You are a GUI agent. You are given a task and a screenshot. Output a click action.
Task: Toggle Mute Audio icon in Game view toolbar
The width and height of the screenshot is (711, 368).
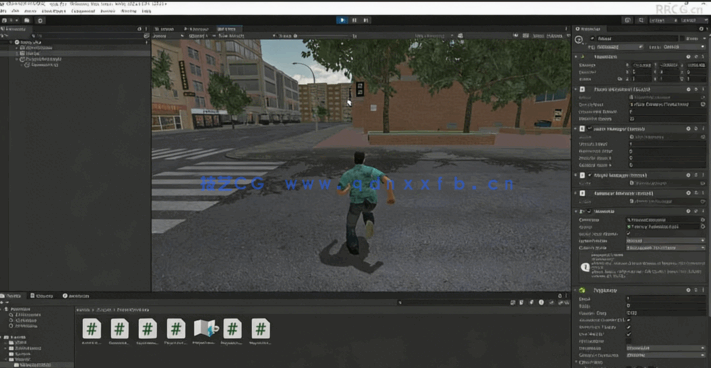click(x=516, y=36)
